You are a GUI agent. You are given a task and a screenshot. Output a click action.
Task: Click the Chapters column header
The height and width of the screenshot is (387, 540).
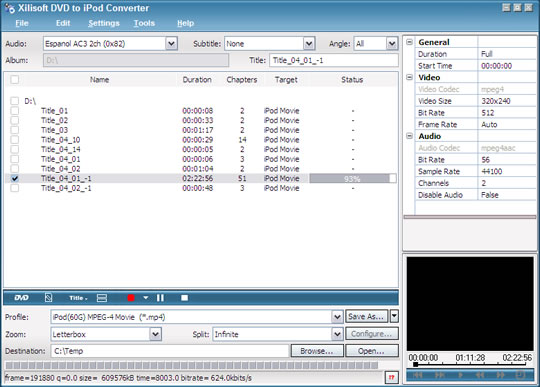[242, 80]
